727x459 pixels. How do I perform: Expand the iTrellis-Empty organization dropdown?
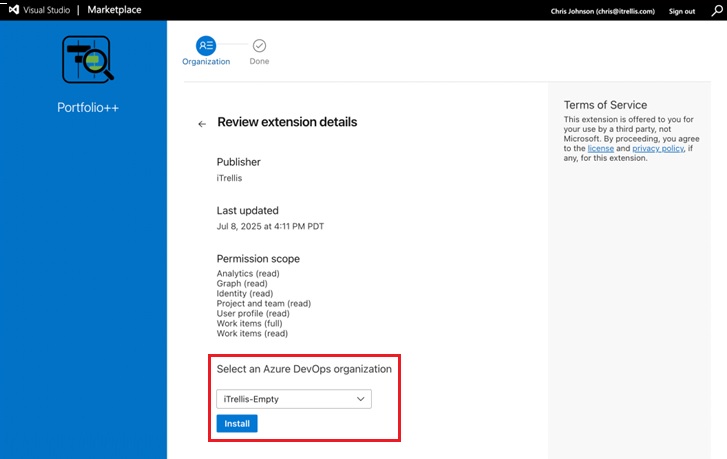pyautogui.click(x=294, y=399)
